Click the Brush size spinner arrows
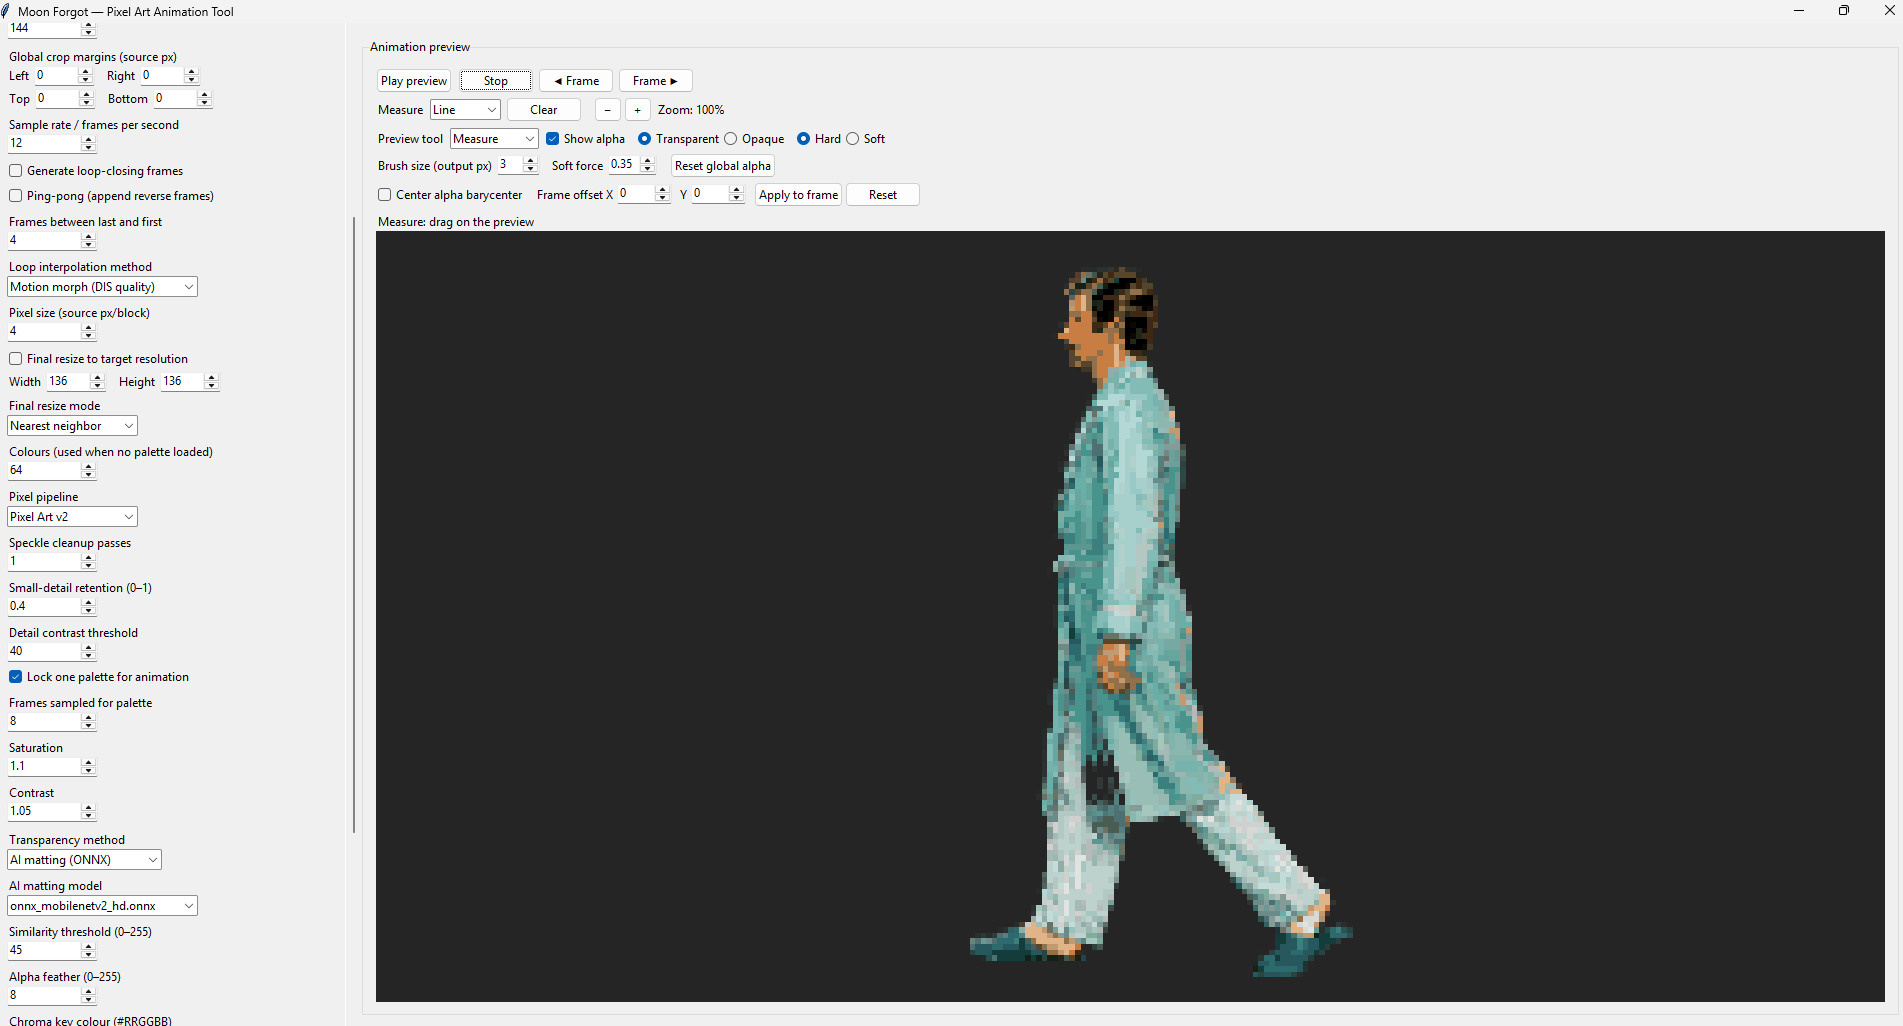 531,165
